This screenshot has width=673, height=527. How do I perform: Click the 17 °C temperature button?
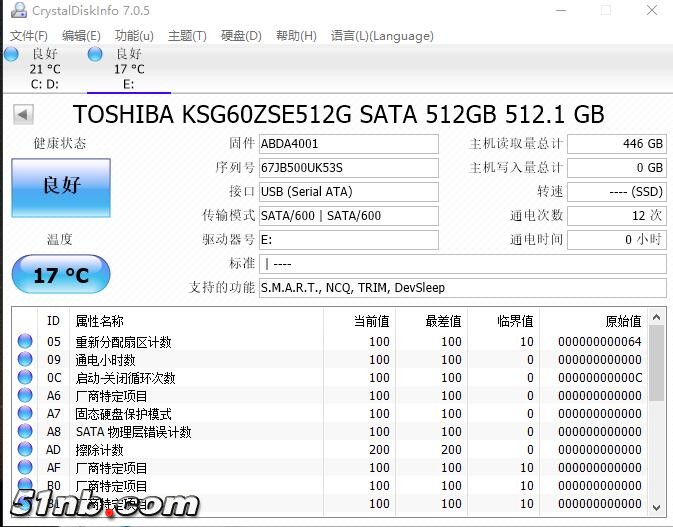(60, 274)
